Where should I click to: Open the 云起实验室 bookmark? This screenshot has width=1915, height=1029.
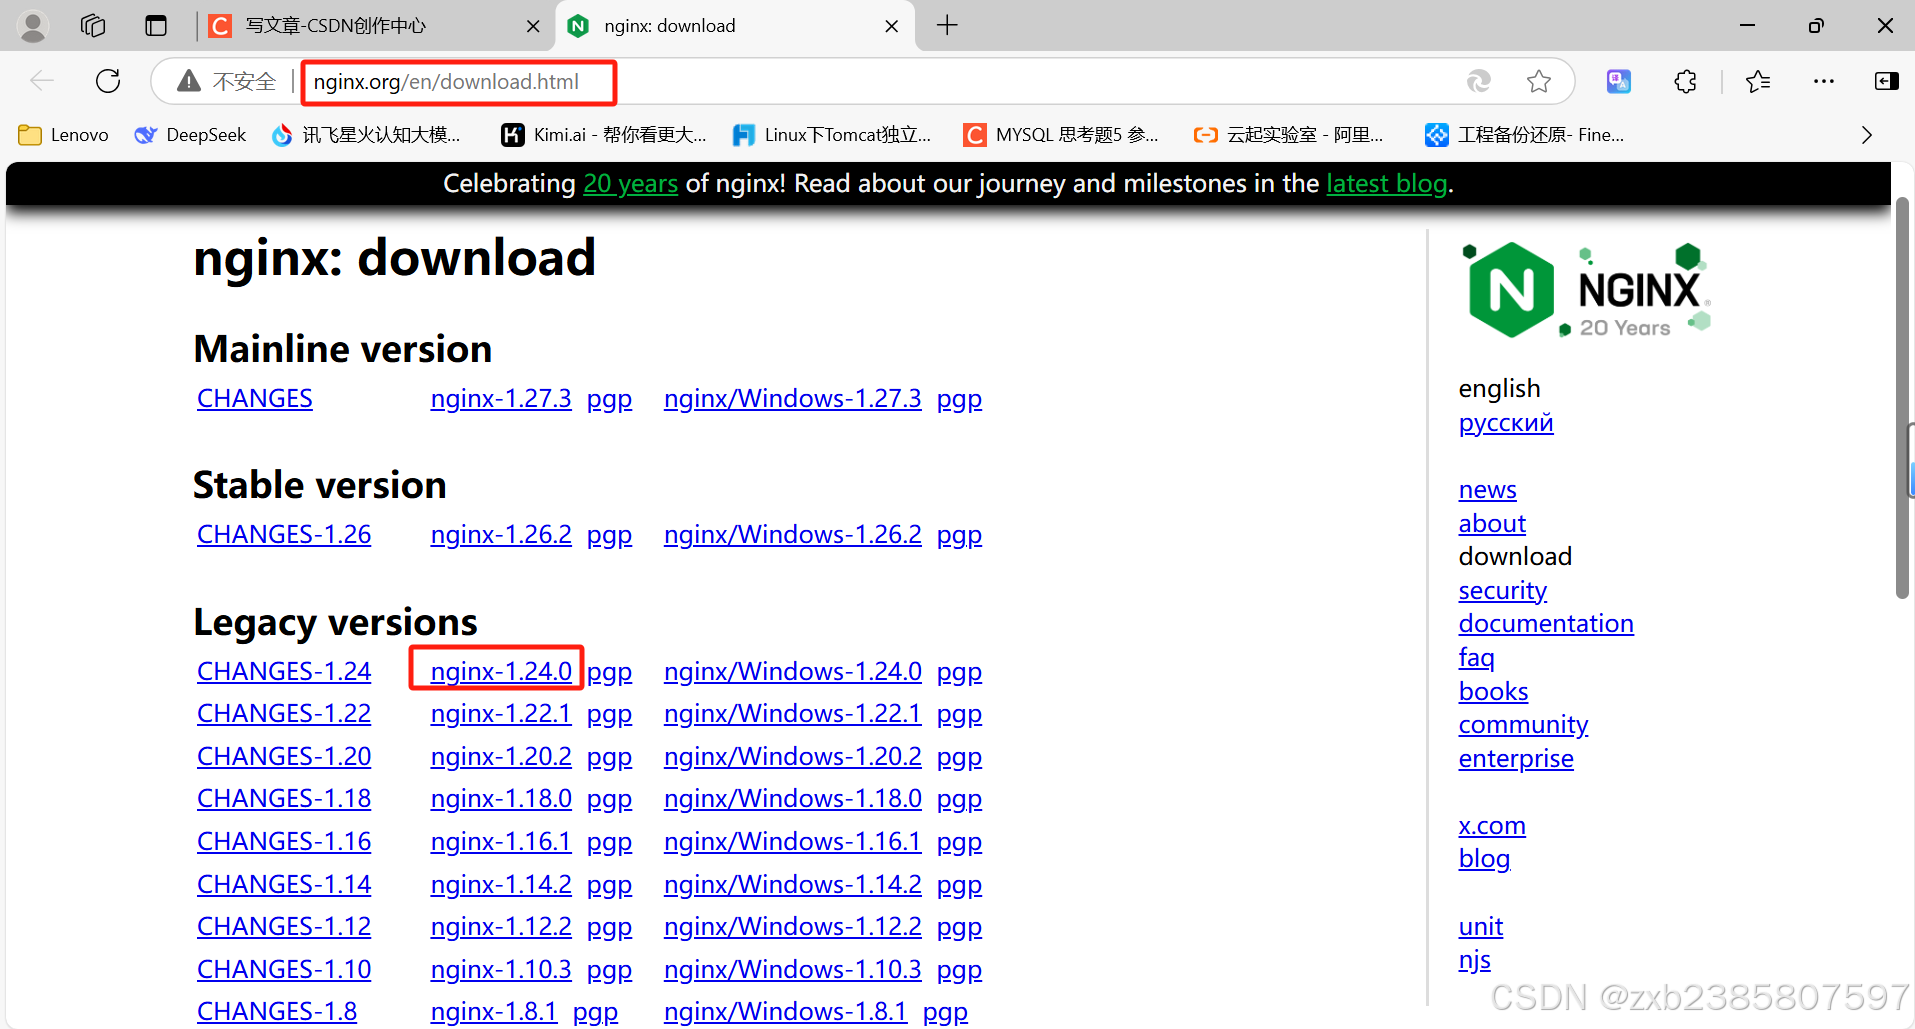coord(1289,135)
